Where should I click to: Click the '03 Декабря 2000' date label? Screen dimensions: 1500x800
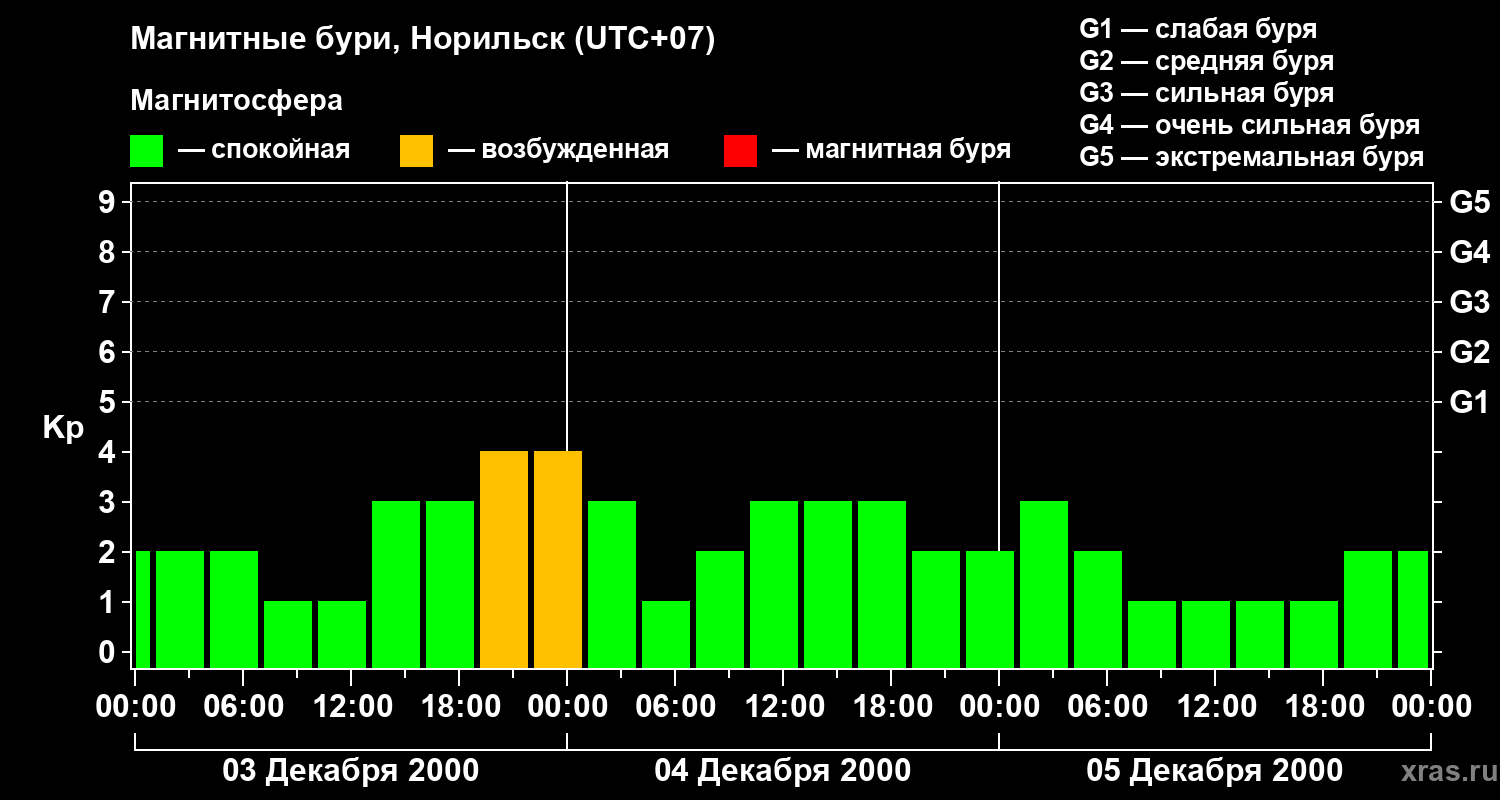[x=350, y=771]
